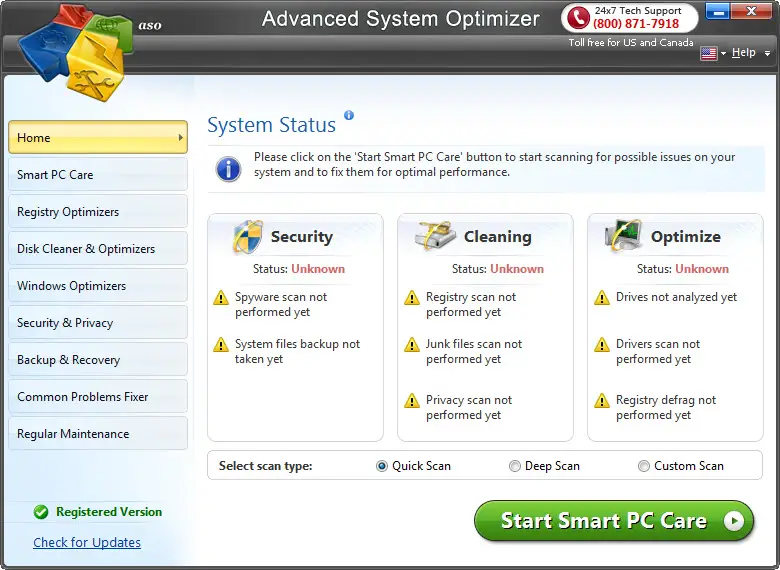The image size is (780, 570).
Task: Click the Registered Version label
Action: (x=109, y=512)
